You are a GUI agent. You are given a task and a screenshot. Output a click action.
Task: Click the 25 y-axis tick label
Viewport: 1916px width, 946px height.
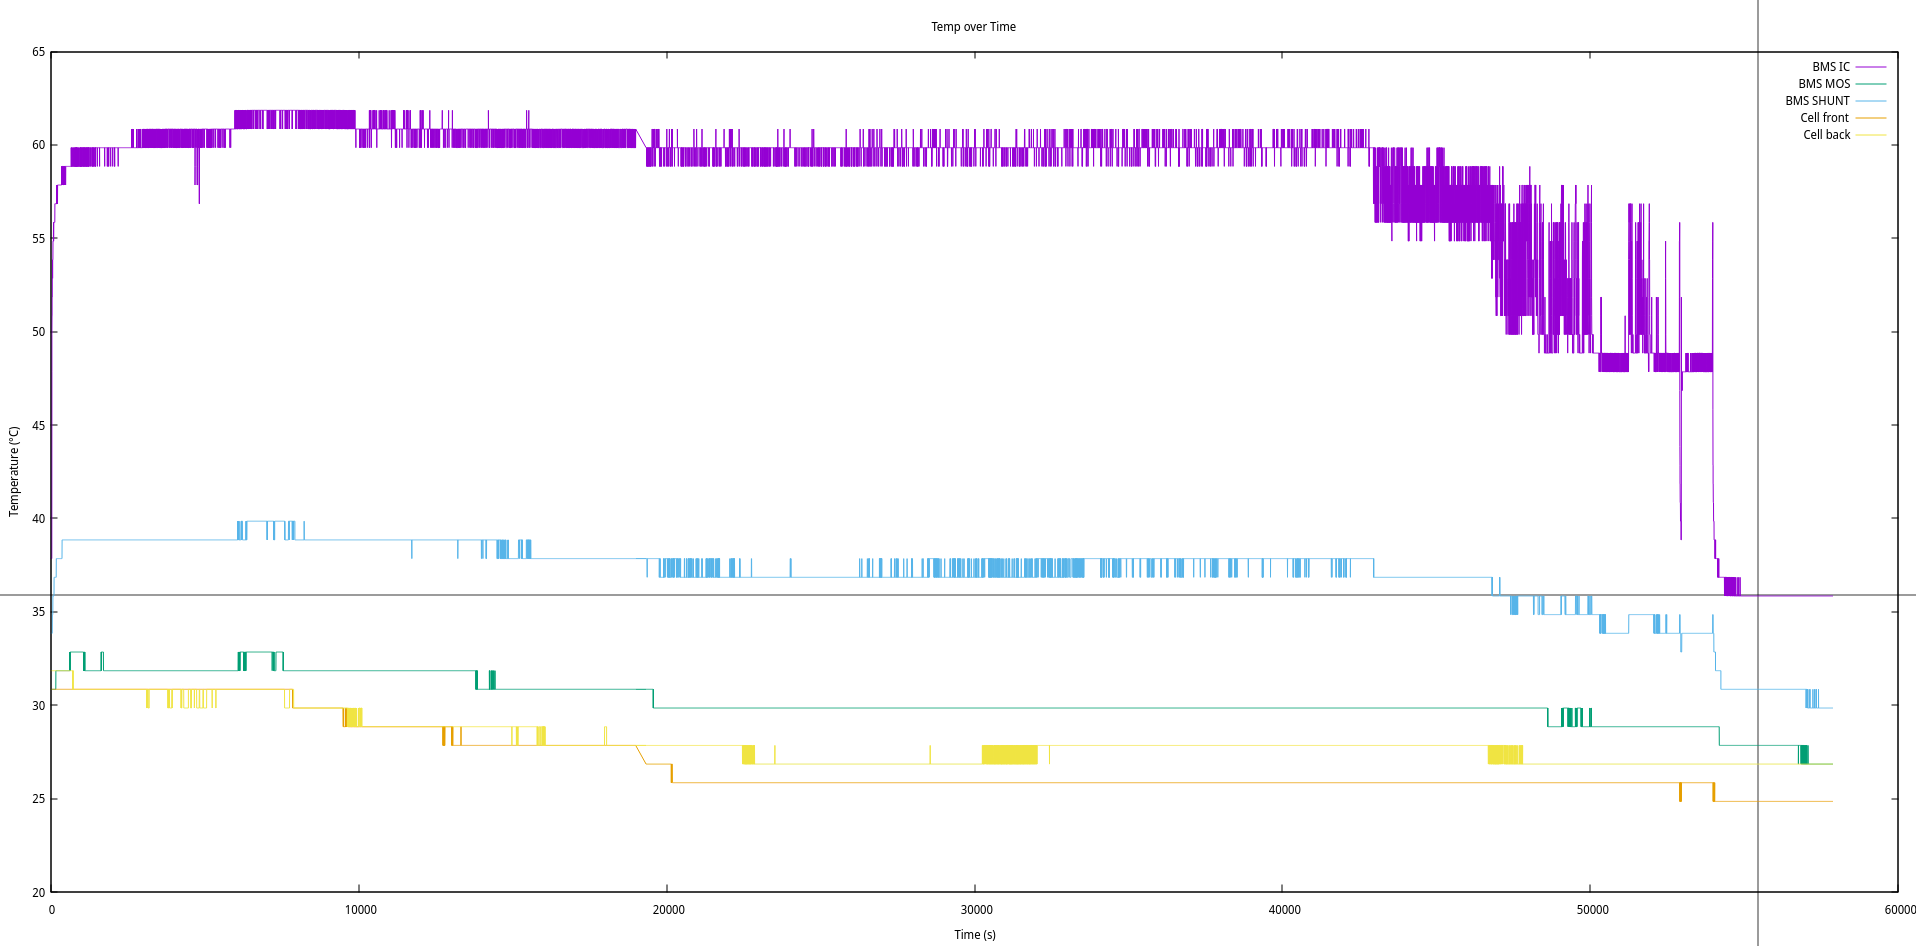[x=39, y=799]
